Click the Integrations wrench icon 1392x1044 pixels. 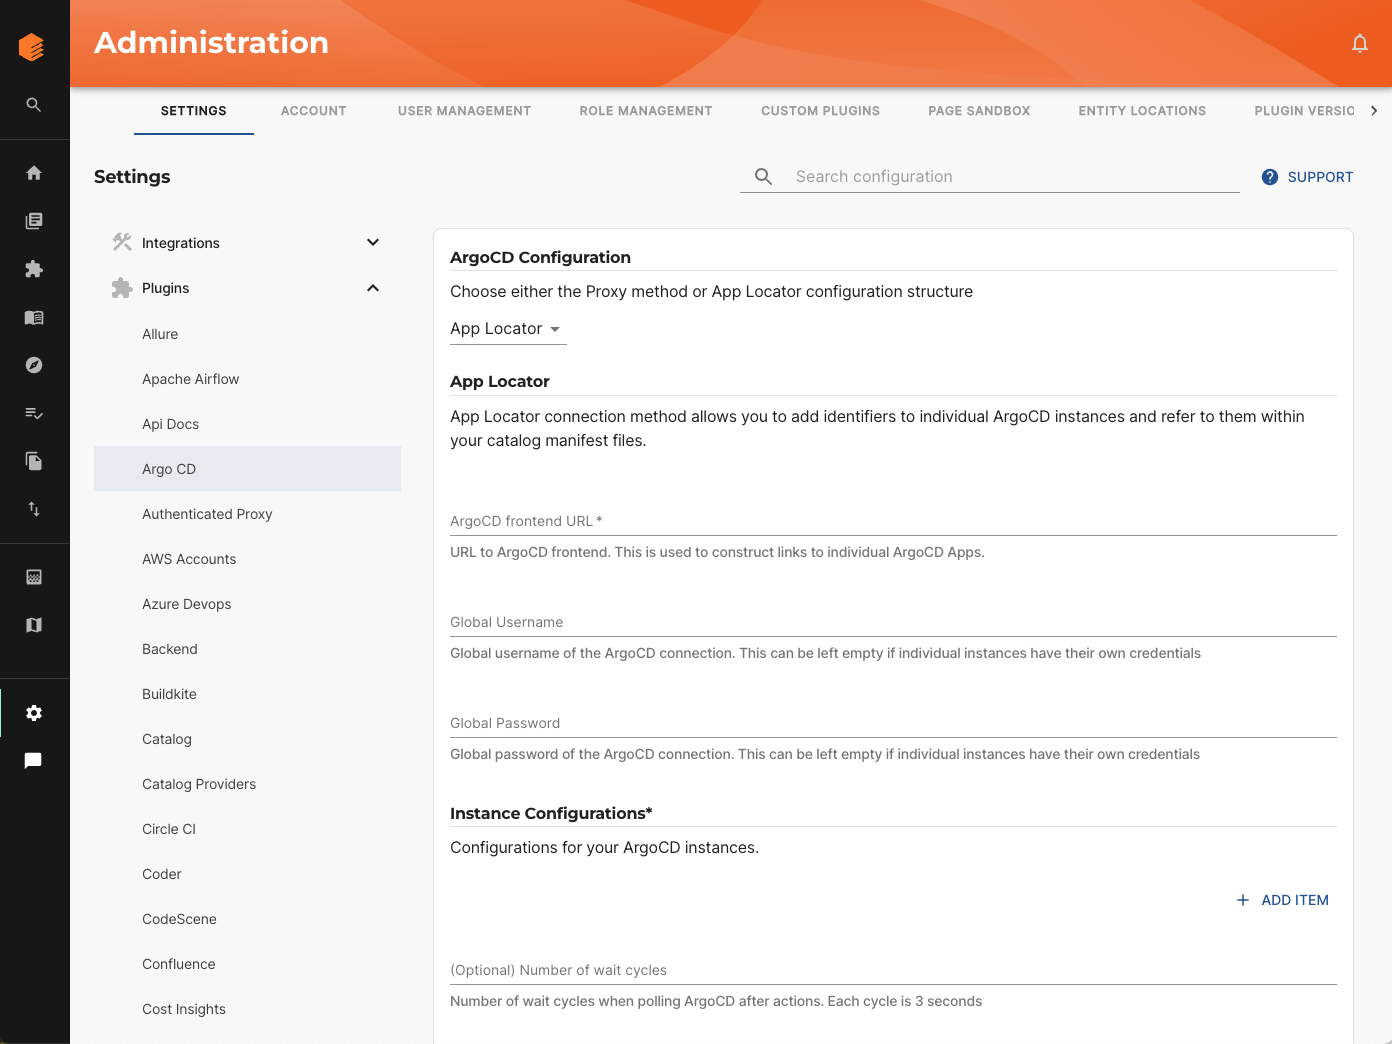click(x=122, y=242)
